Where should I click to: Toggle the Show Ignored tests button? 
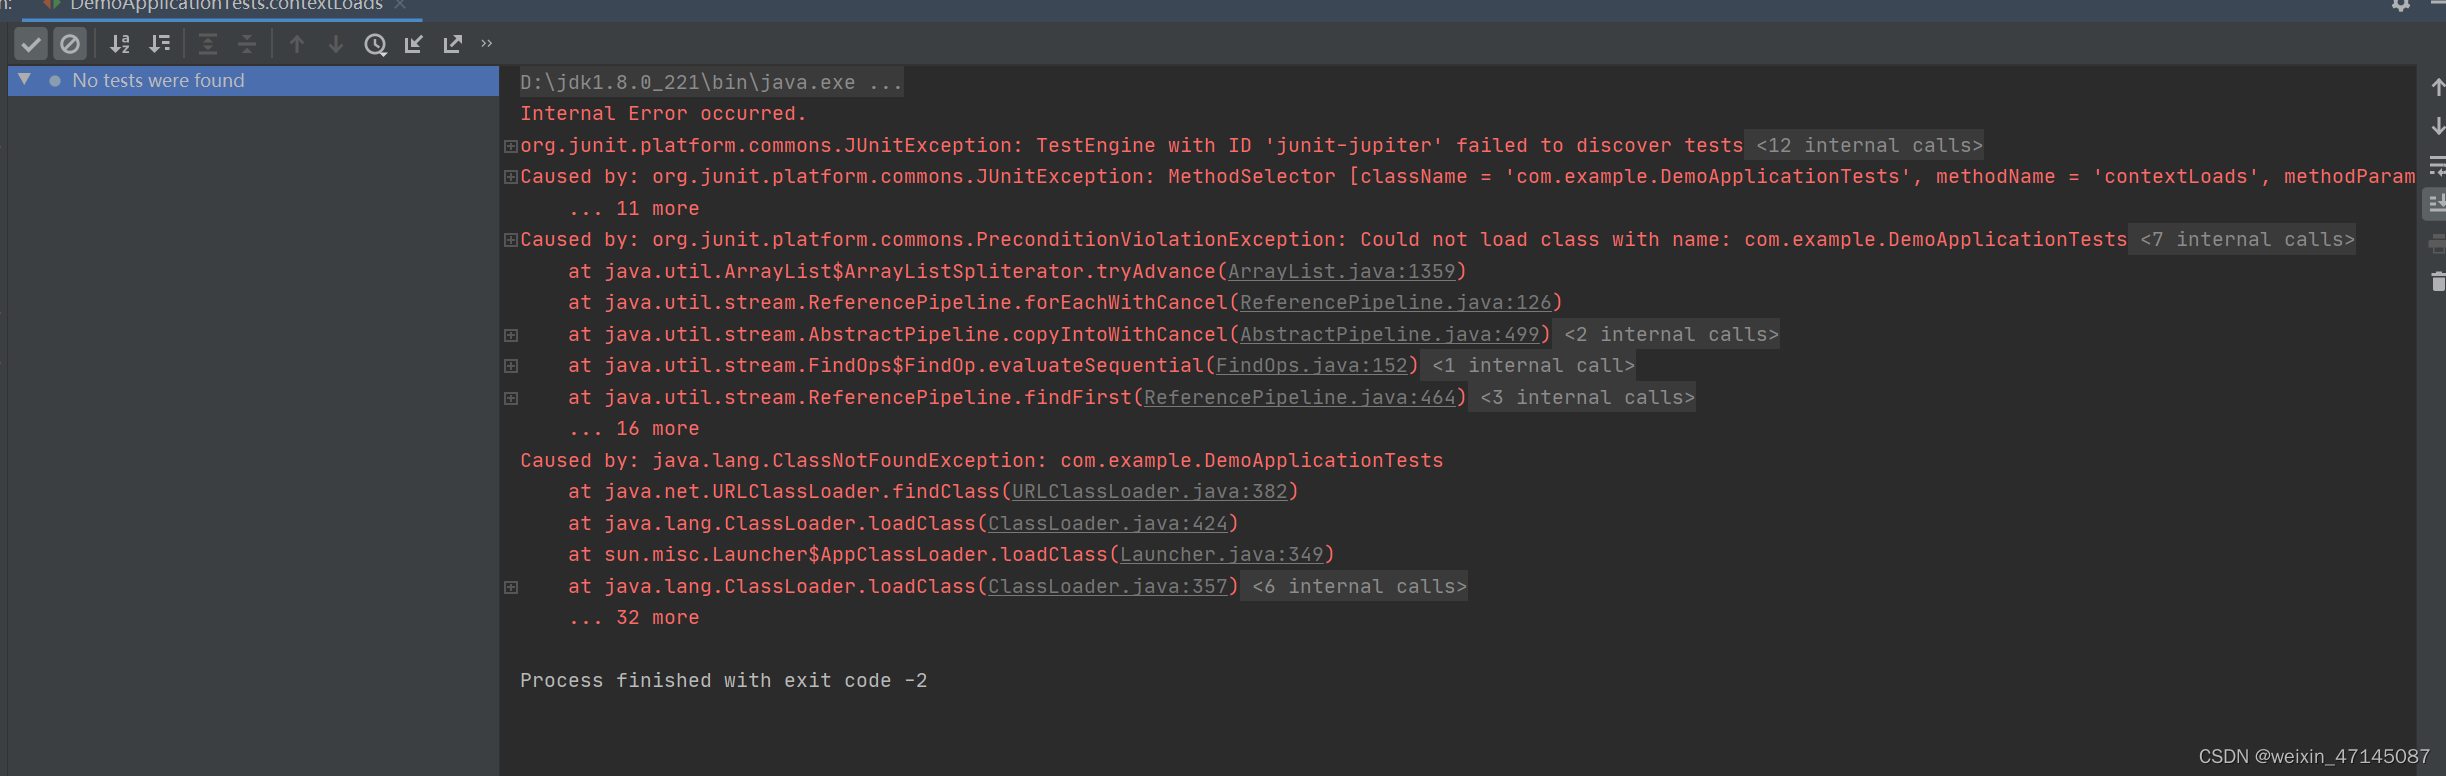pos(70,44)
